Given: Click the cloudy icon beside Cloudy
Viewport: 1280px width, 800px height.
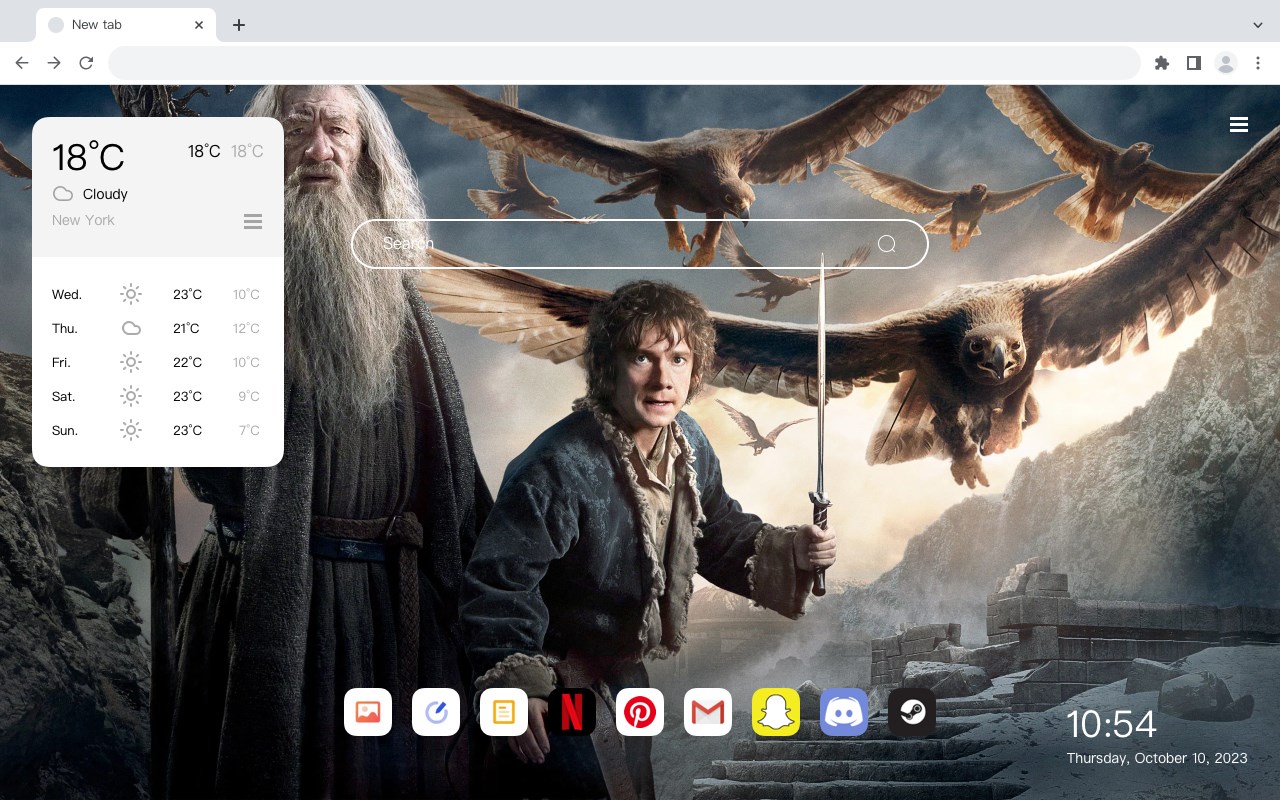Looking at the screenshot, I should [63, 194].
